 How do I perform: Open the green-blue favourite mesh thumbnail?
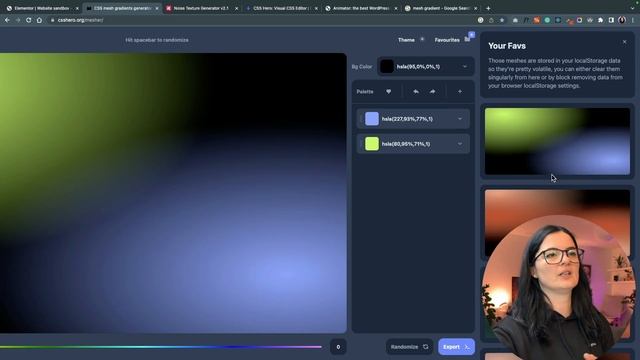pos(557,141)
